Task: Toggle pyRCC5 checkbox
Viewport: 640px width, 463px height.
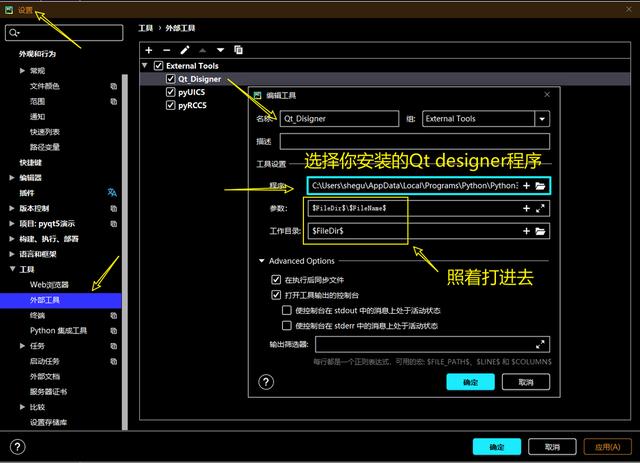Action: click(171, 105)
